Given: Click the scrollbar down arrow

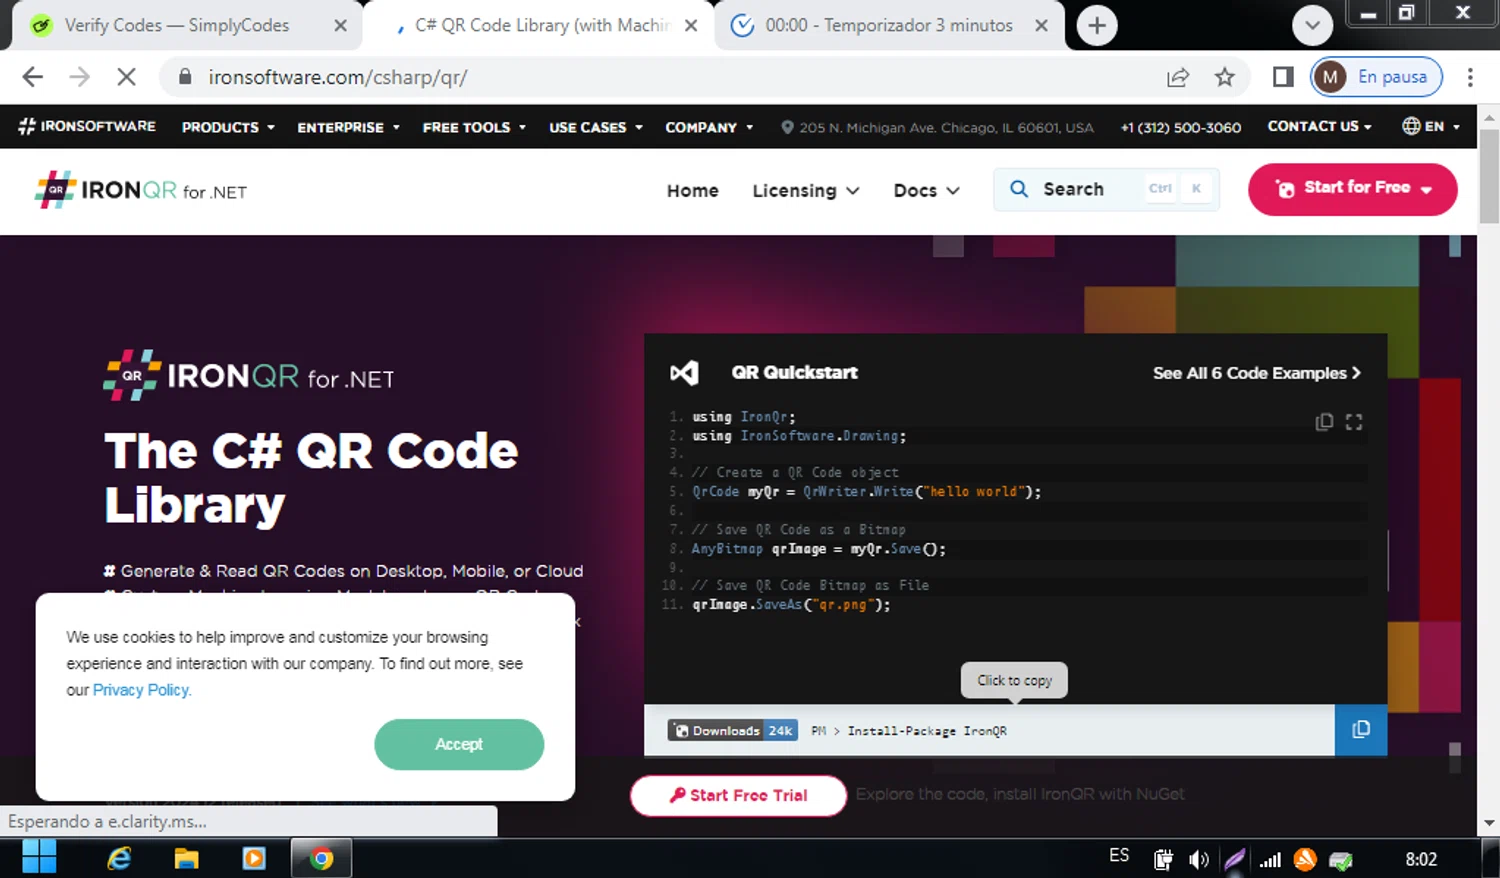Looking at the screenshot, I should click(x=1489, y=823).
